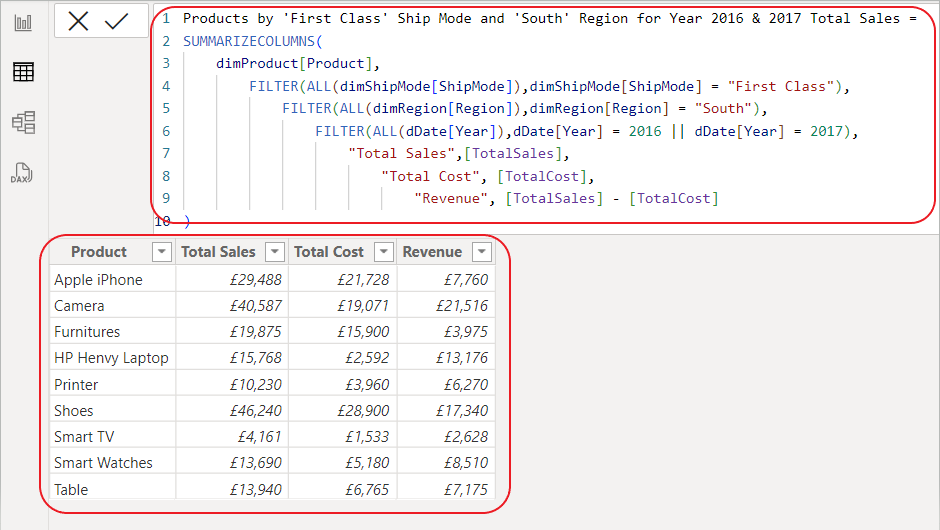Select the Furnitures product cell
The width and height of the screenshot is (940, 530).
point(113,332)
